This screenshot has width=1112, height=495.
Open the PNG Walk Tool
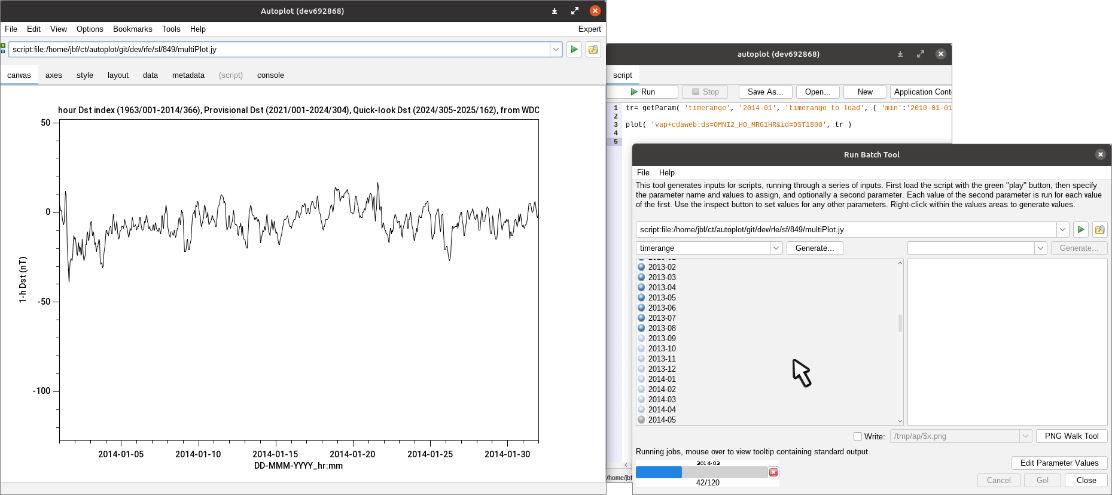pos(1072,436)
